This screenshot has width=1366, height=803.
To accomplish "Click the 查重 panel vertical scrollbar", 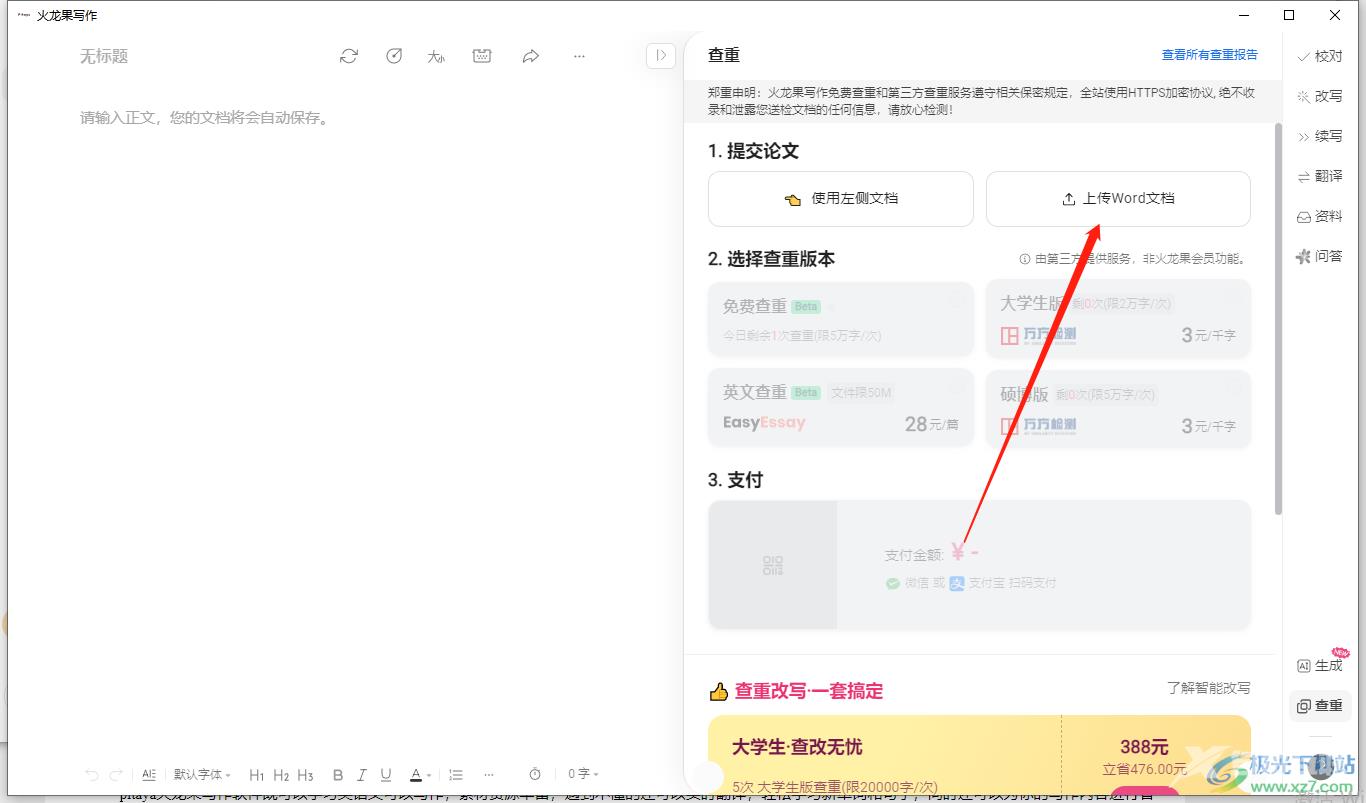I will [x=1277, y=319].
